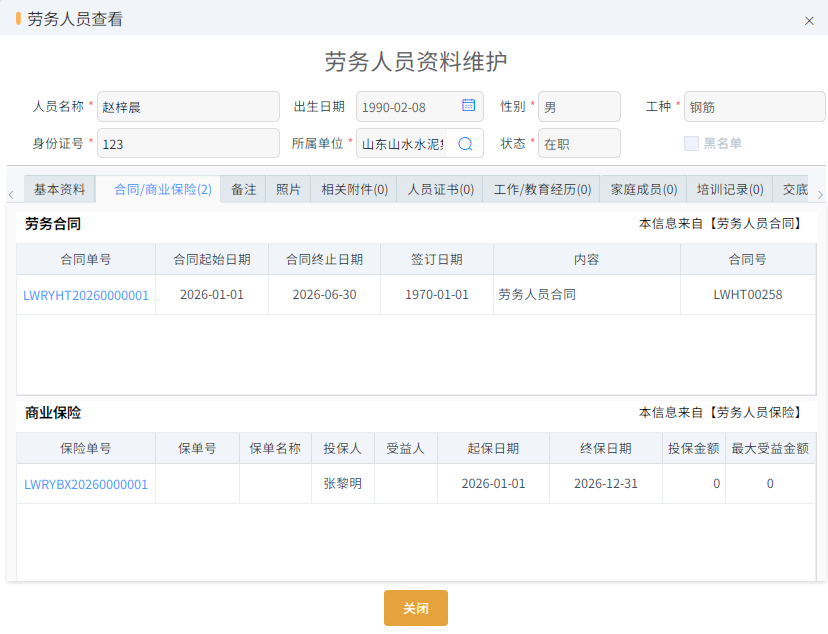The image size is (828, 634).
Task: Click the note 本信息来自【劳务人员合同】
Action: (x=722, y=224)
